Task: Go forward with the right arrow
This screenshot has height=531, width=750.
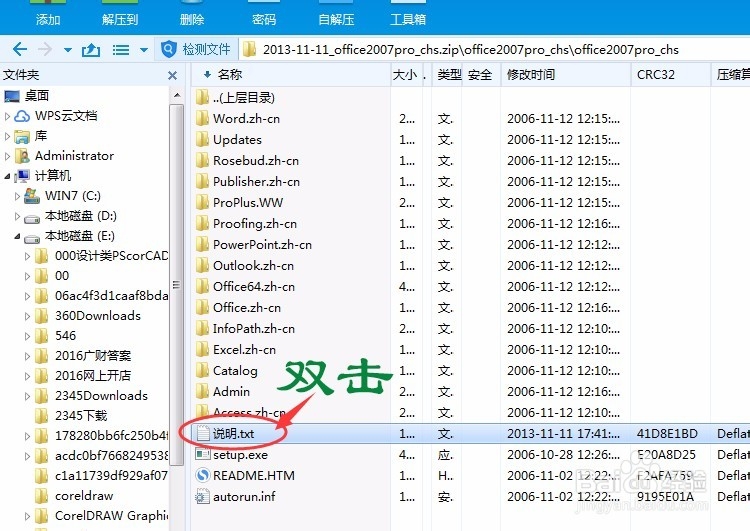Action: (45, 49)
